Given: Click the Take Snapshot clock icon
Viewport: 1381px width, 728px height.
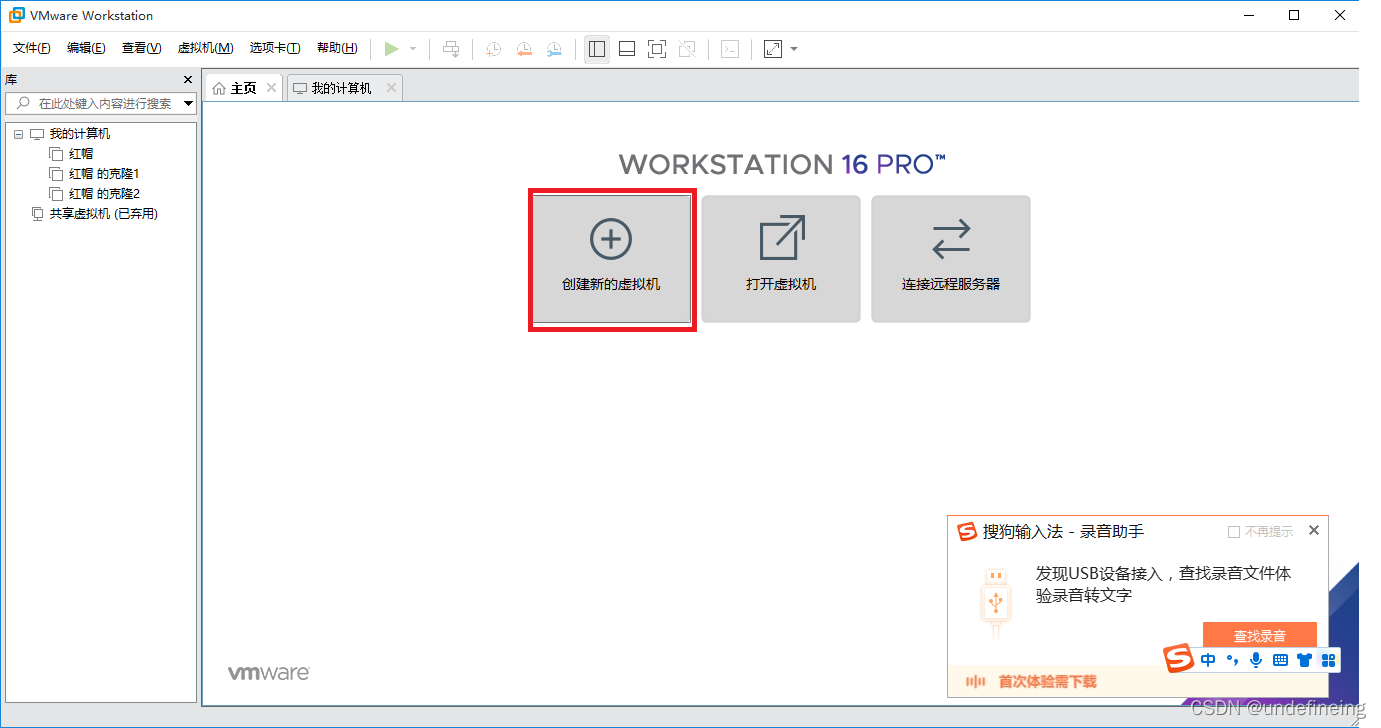Looking at the screenshot, I should (493, 49).
